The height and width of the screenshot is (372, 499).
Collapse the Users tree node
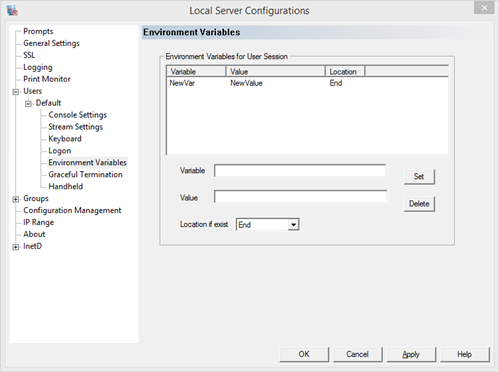point(16,92)
